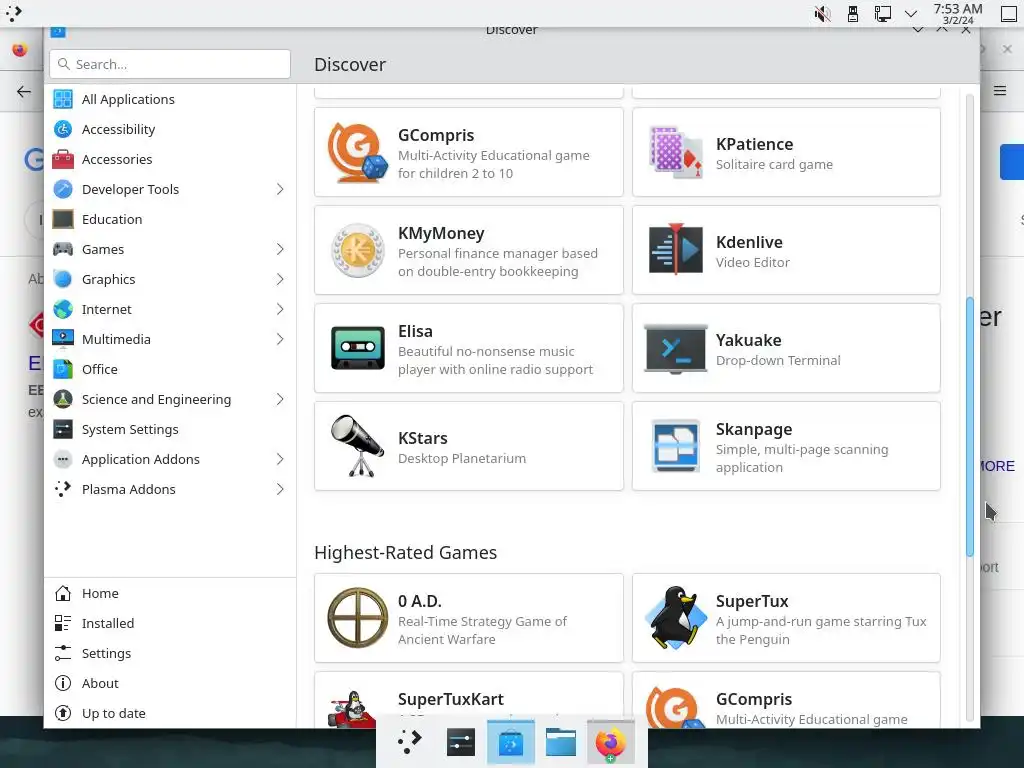This screenshot has height=768, width=1024.
Task: Open the KStars Desktop Planetarium card
Action: tap(469, 446)
